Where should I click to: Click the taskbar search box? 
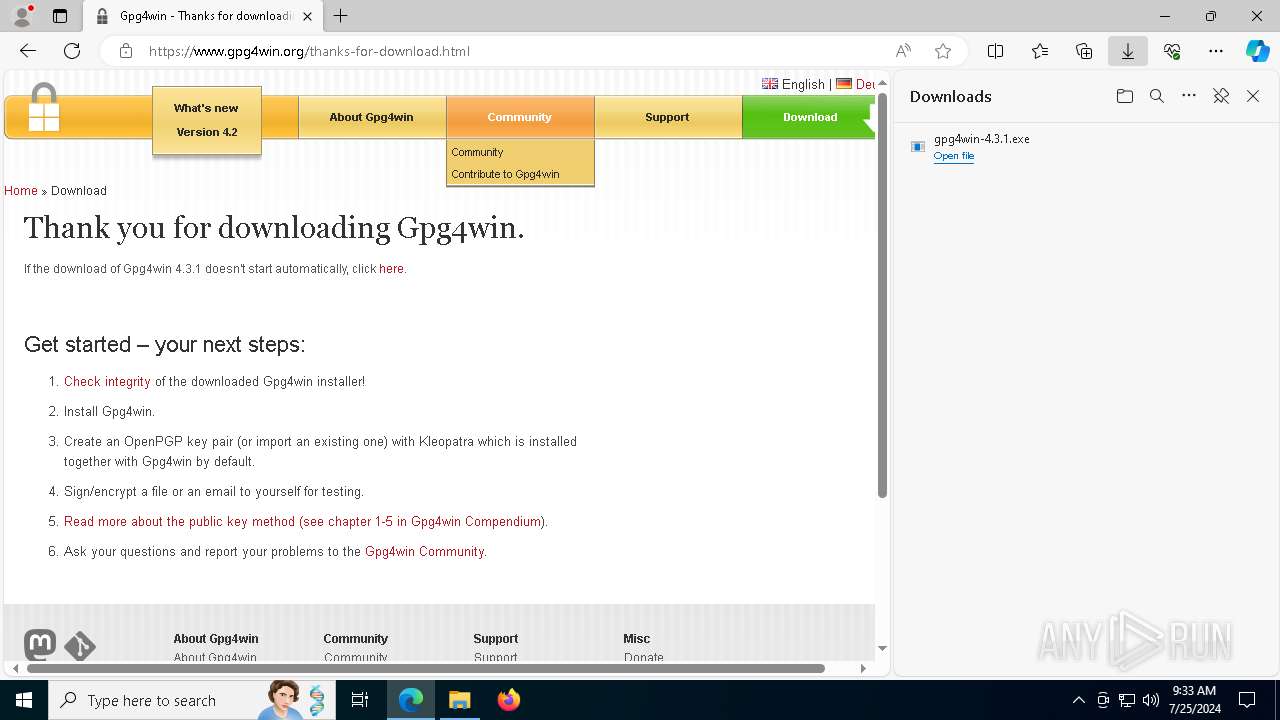(192, 700)
